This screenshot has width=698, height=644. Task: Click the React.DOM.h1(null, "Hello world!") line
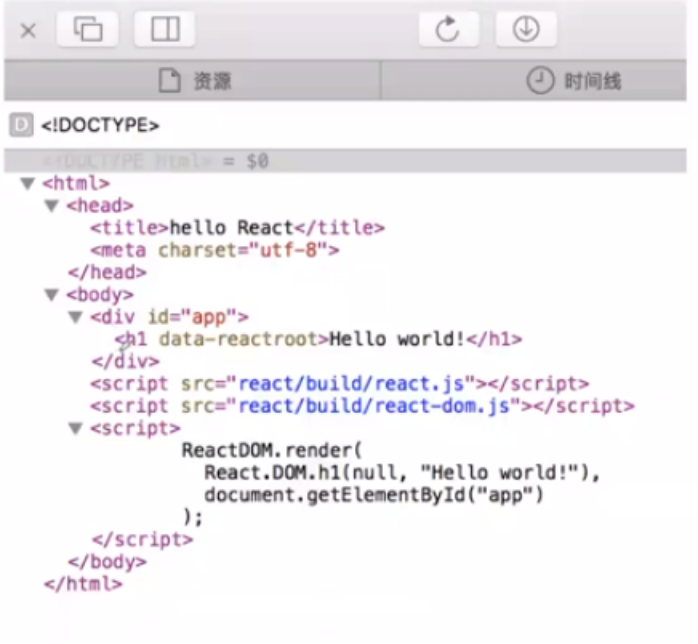point(402,473)
